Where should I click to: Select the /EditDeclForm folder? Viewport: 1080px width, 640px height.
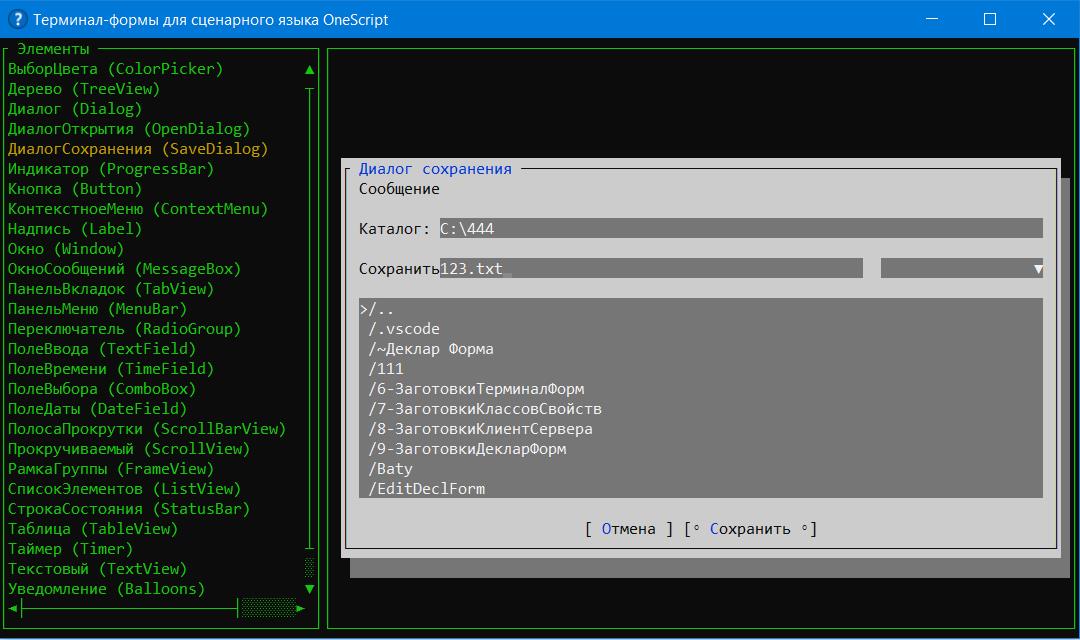pyautogui.click(x=427, y=489)
